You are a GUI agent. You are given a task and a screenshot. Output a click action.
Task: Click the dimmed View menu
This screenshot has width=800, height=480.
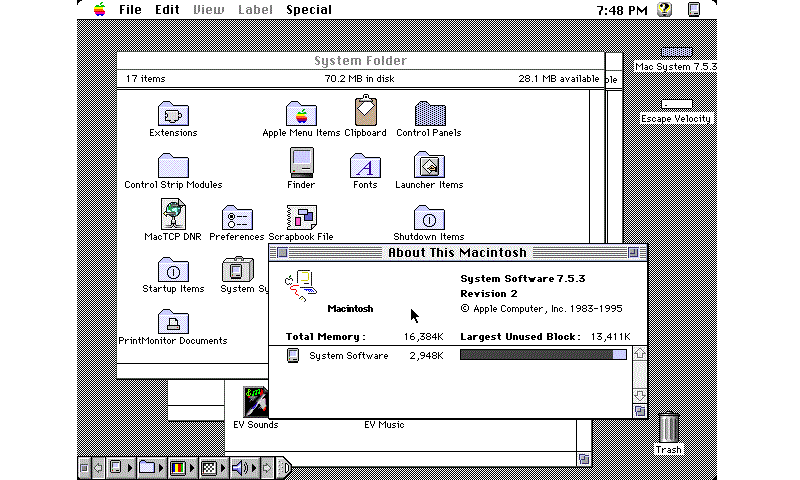pyautogui.click(x=209, y=10)
